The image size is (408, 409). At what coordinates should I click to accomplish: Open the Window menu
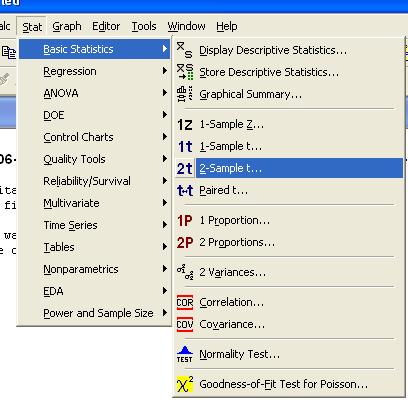pyautogui.click(x=186, y=26)
